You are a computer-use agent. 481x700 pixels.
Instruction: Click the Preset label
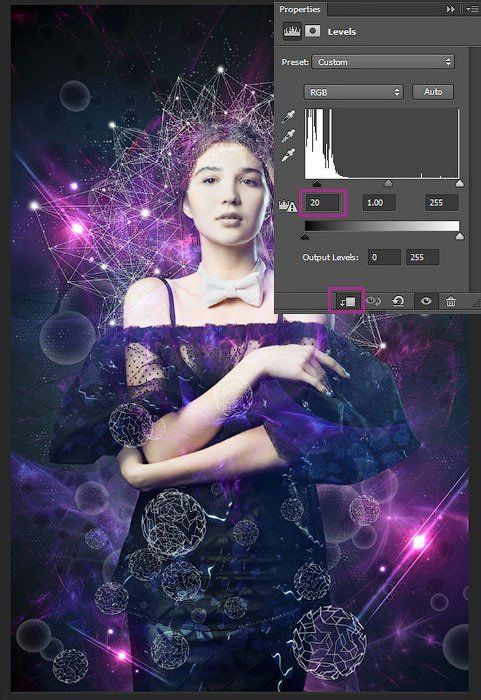tap(295, 62)
